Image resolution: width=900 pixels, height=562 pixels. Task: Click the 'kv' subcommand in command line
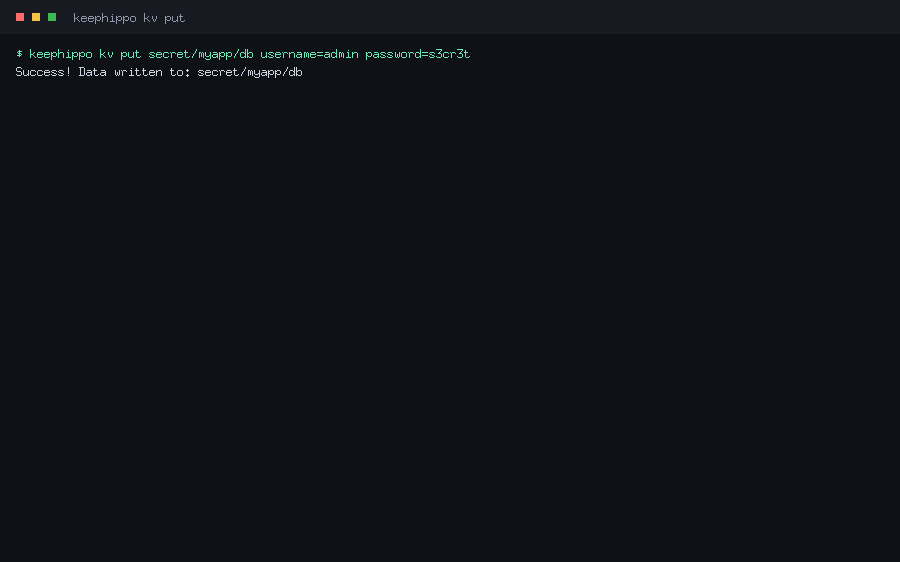pyautogui.click(x=106, y=54)
